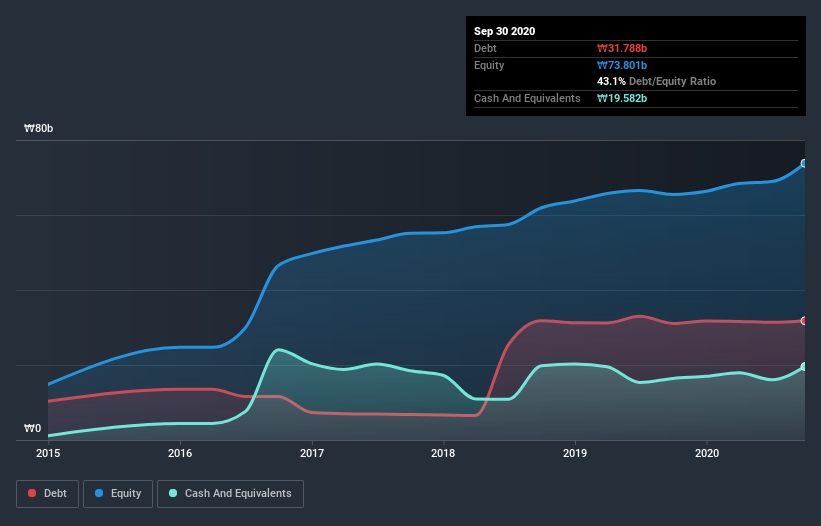Click the 2015 axis label
The height and width of the screenshot is (526, 821).
(x=48, y=453)
